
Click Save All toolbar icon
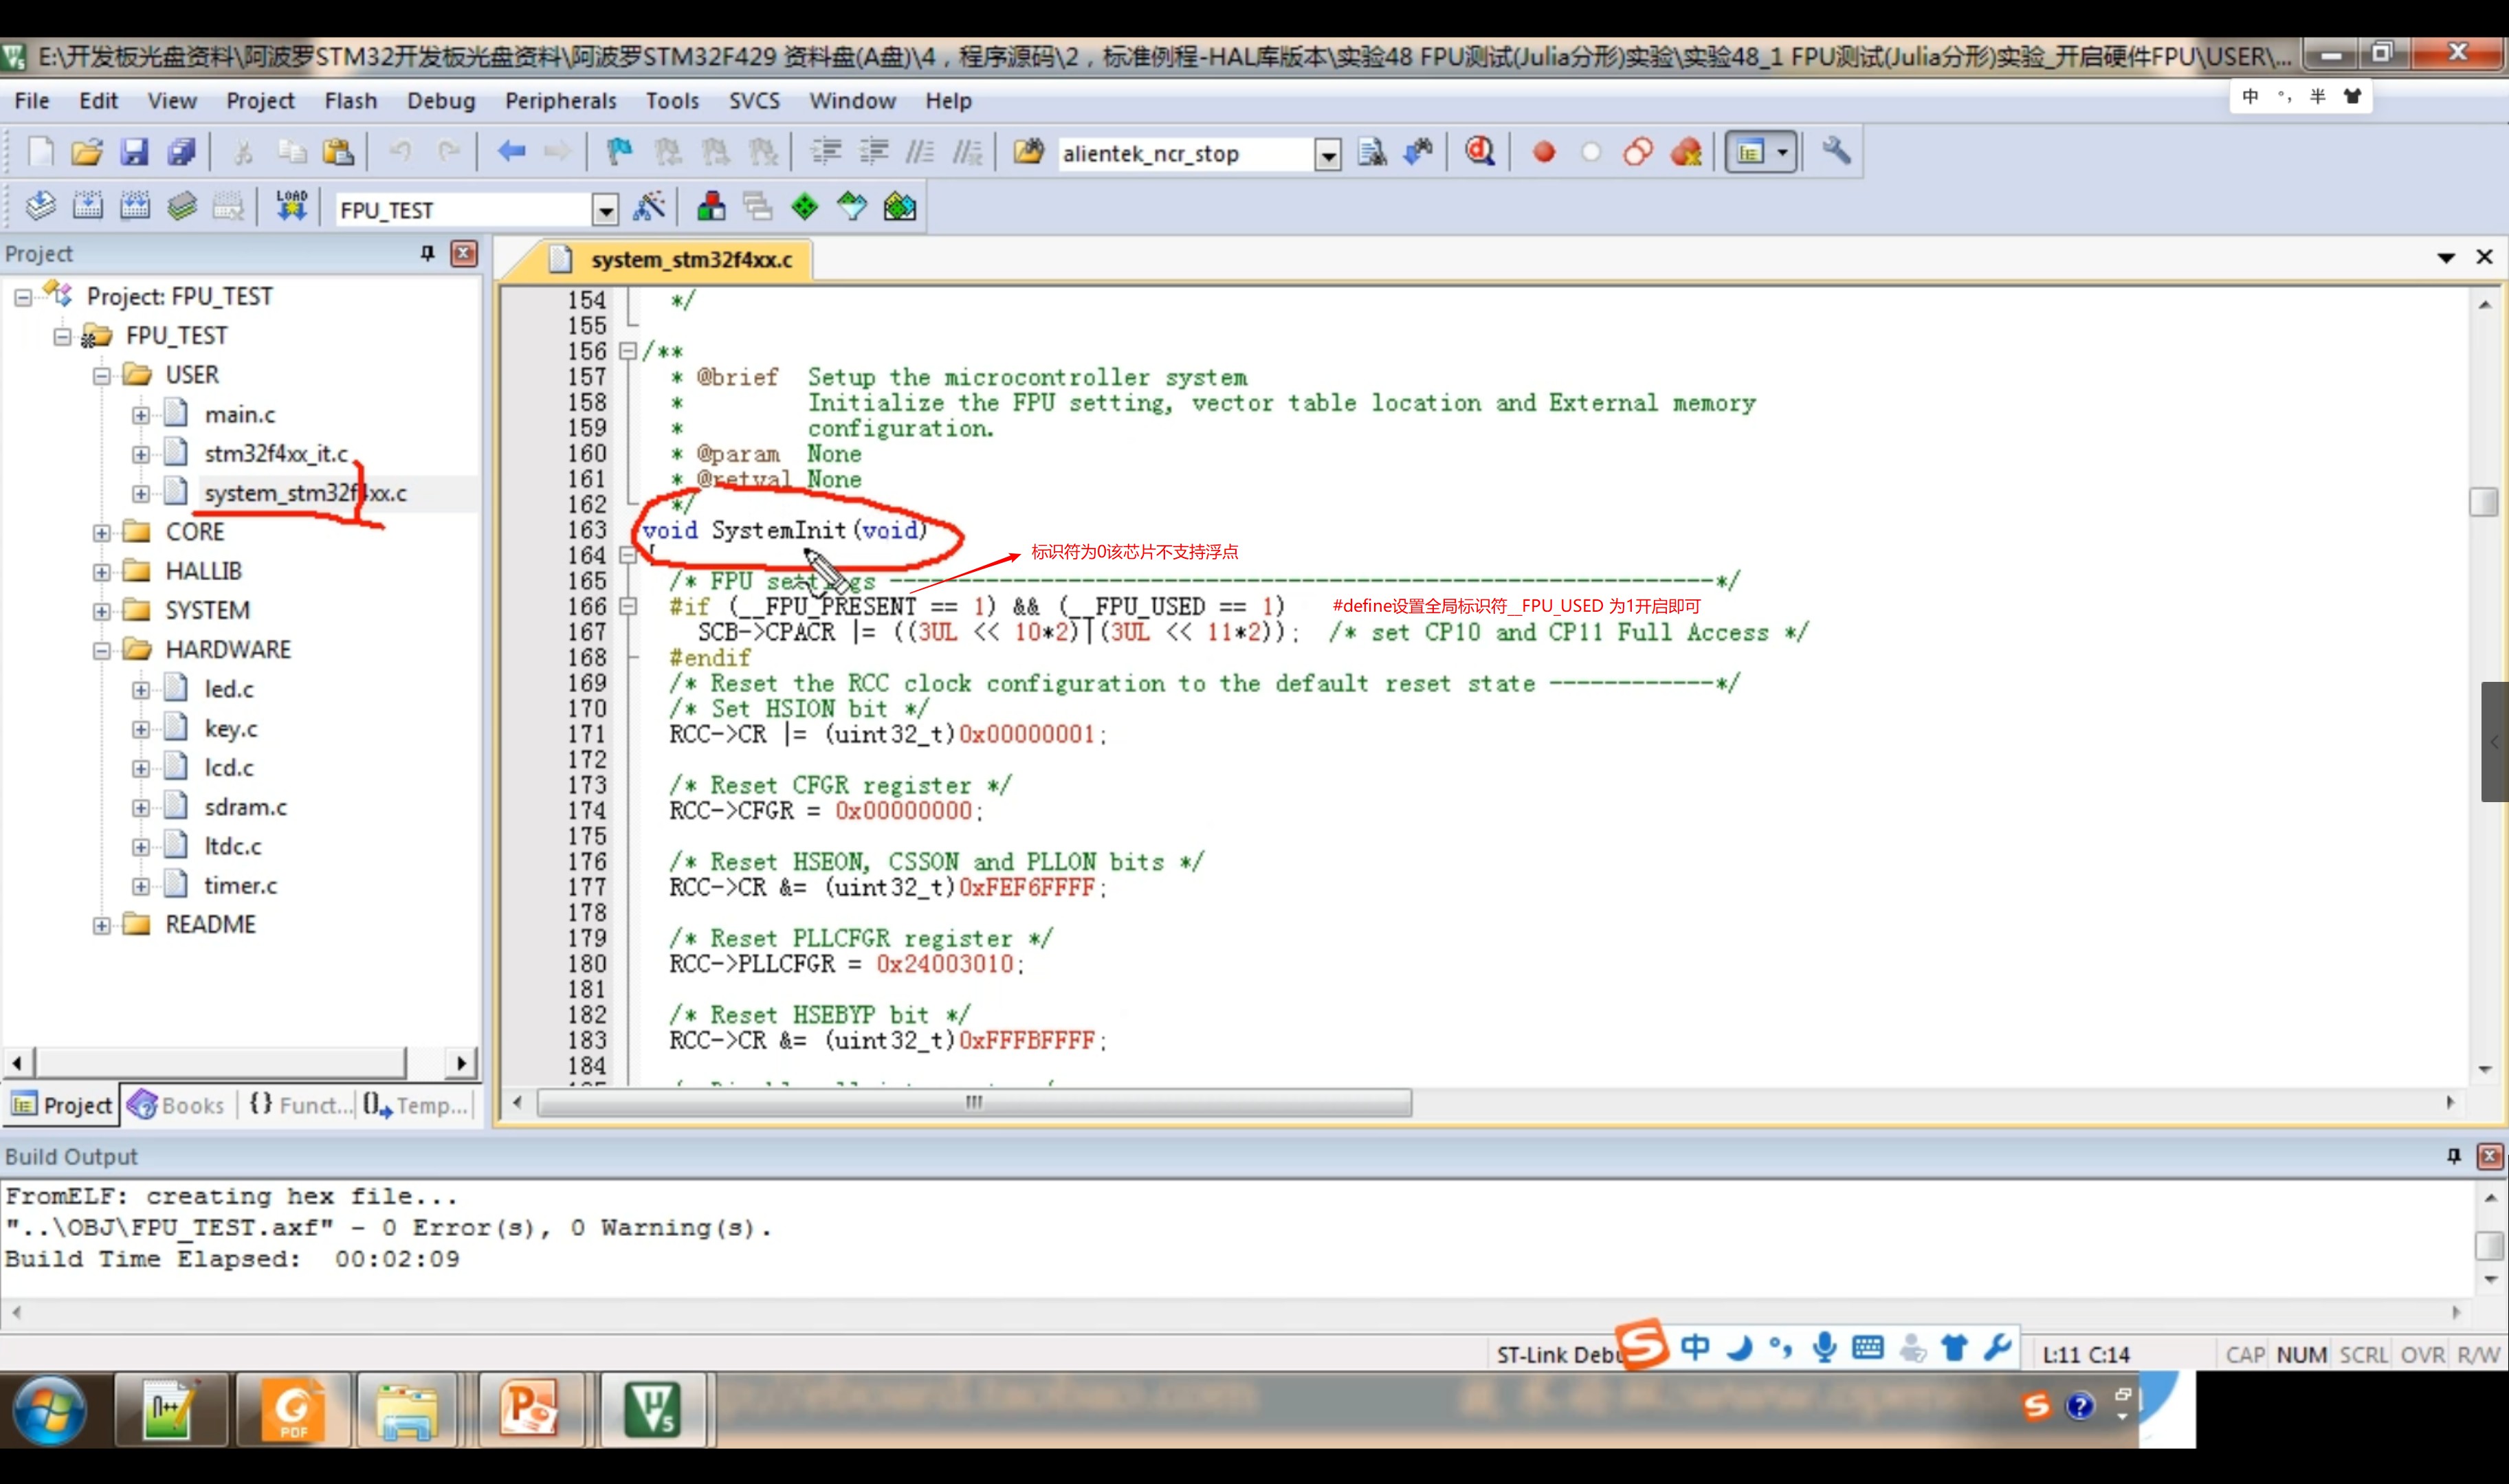point(182,152)
